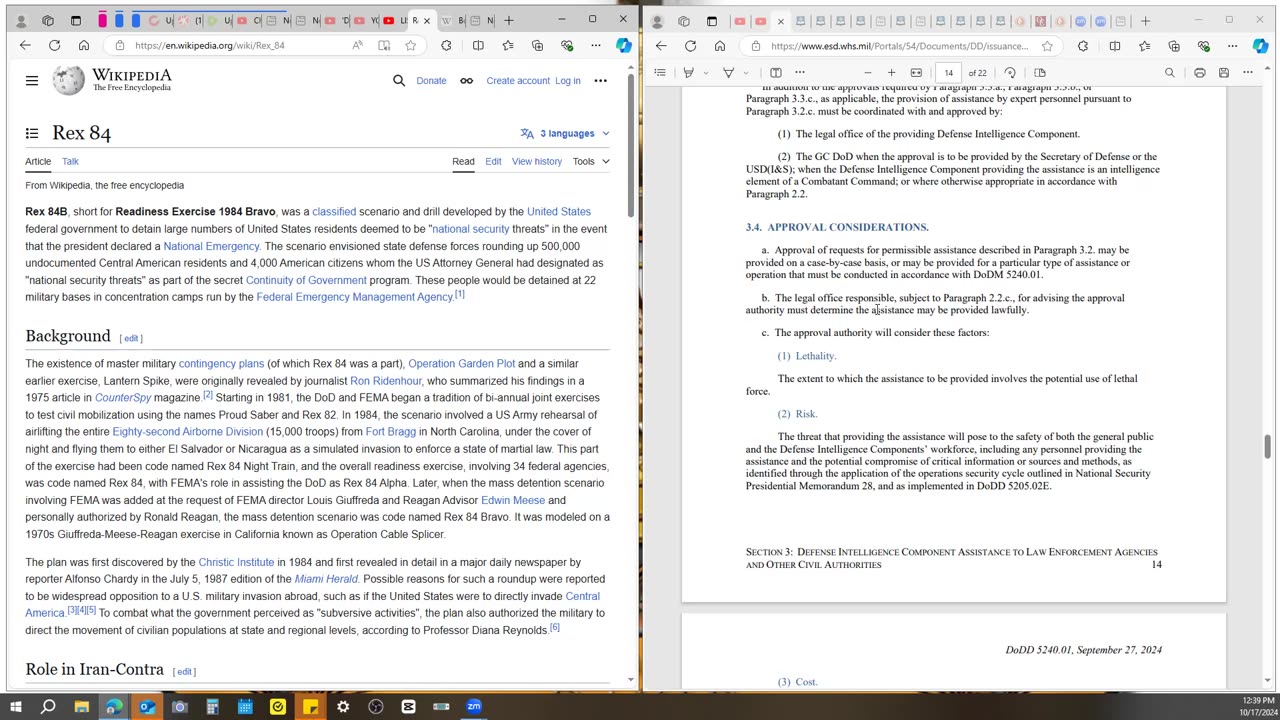Open split screen in Wikipedia browser window
This screenshot has height=720, width=1280.
(478, 45)
